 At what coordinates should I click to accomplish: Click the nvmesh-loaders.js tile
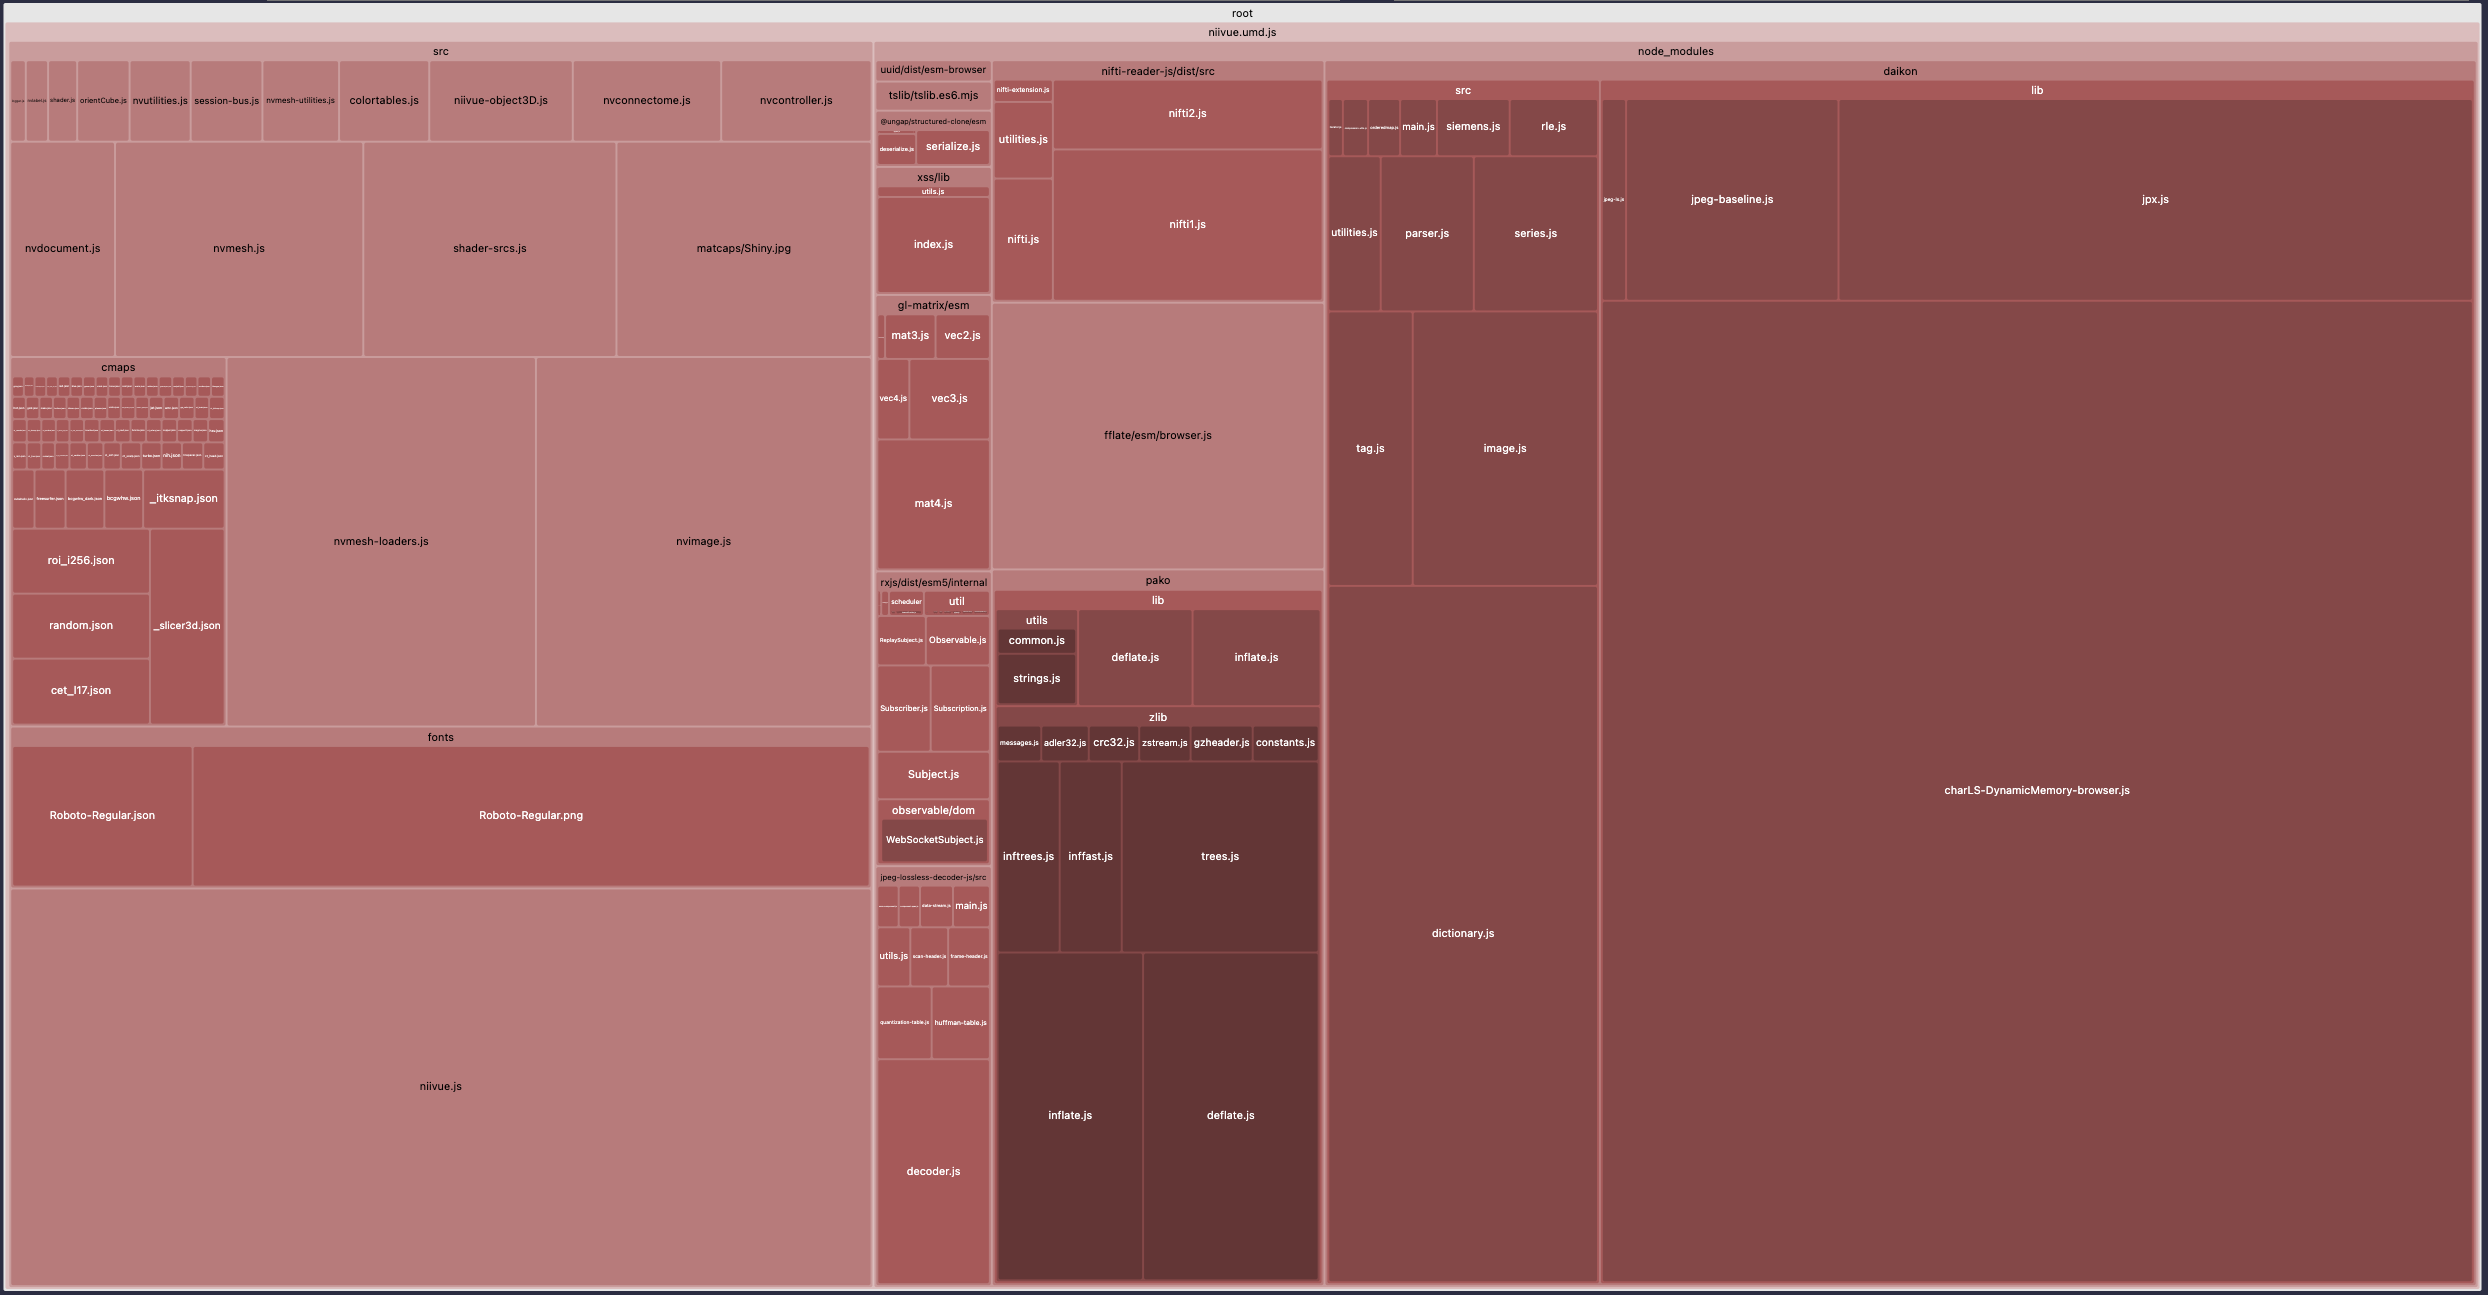tap(380, 541)
